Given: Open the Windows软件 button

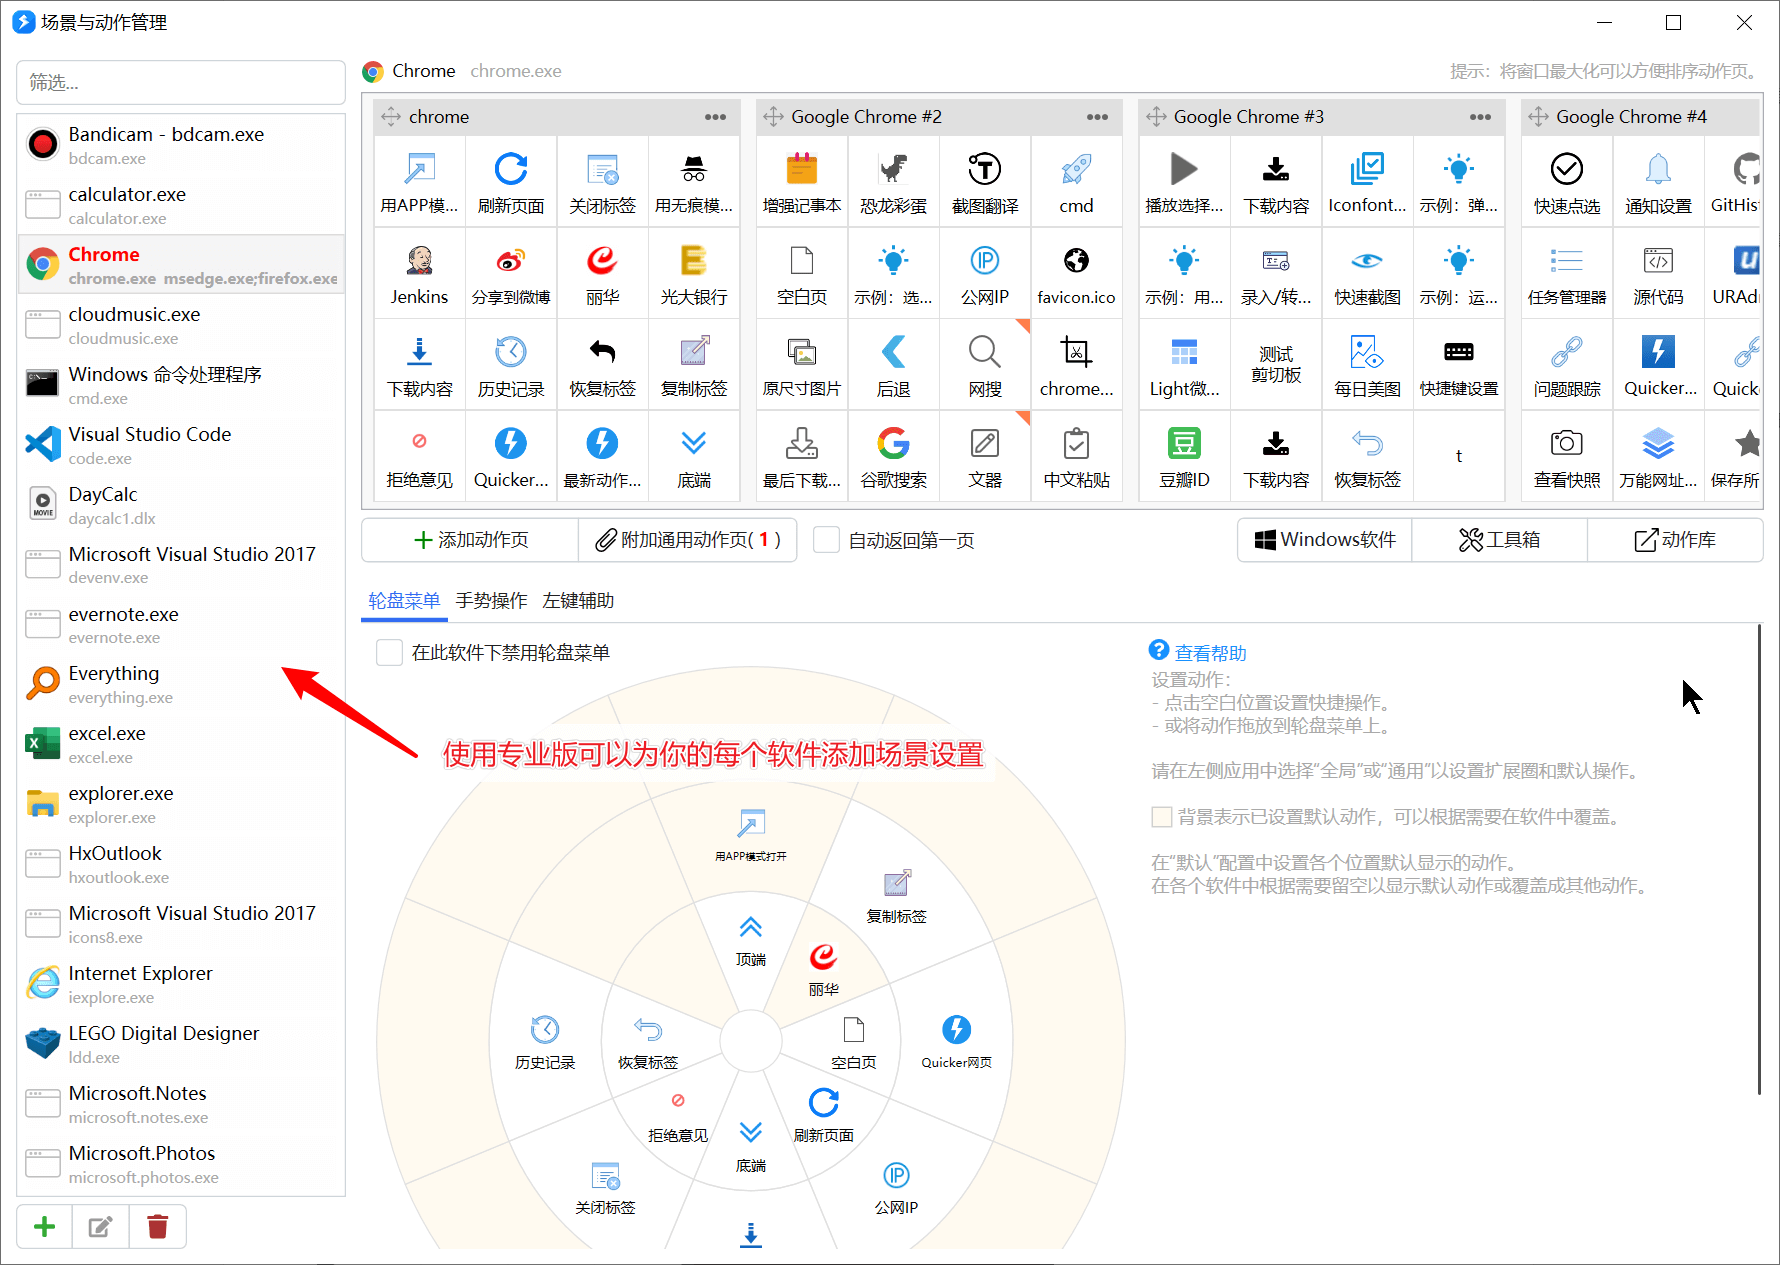Looking at the screenshot, I should 1325,540.
